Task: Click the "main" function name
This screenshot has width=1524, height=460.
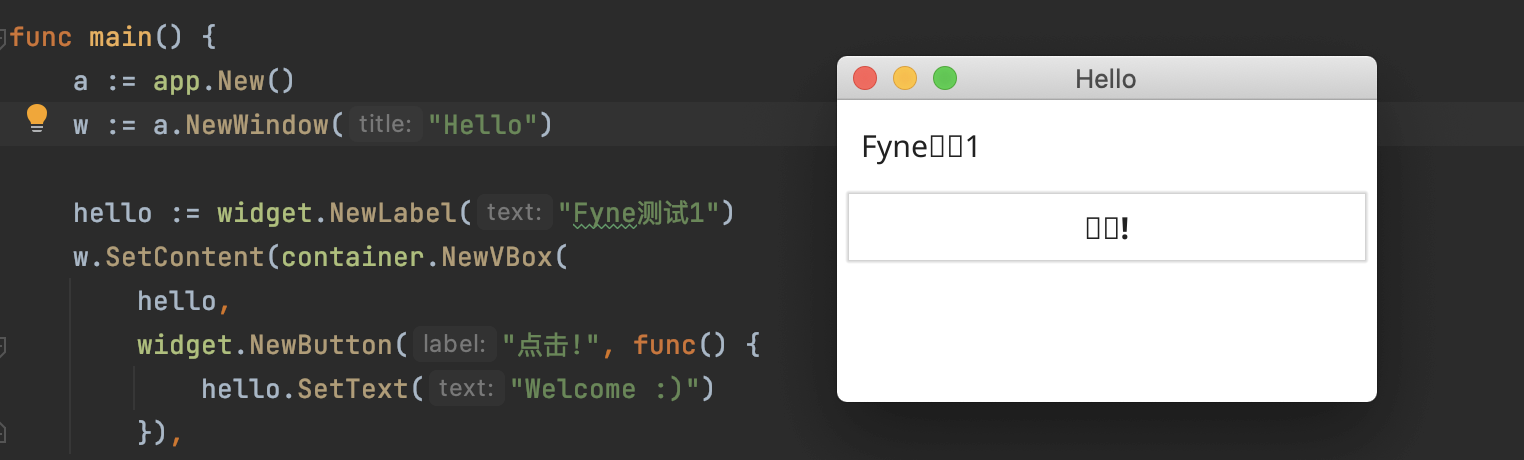Action: pos(120,38)
